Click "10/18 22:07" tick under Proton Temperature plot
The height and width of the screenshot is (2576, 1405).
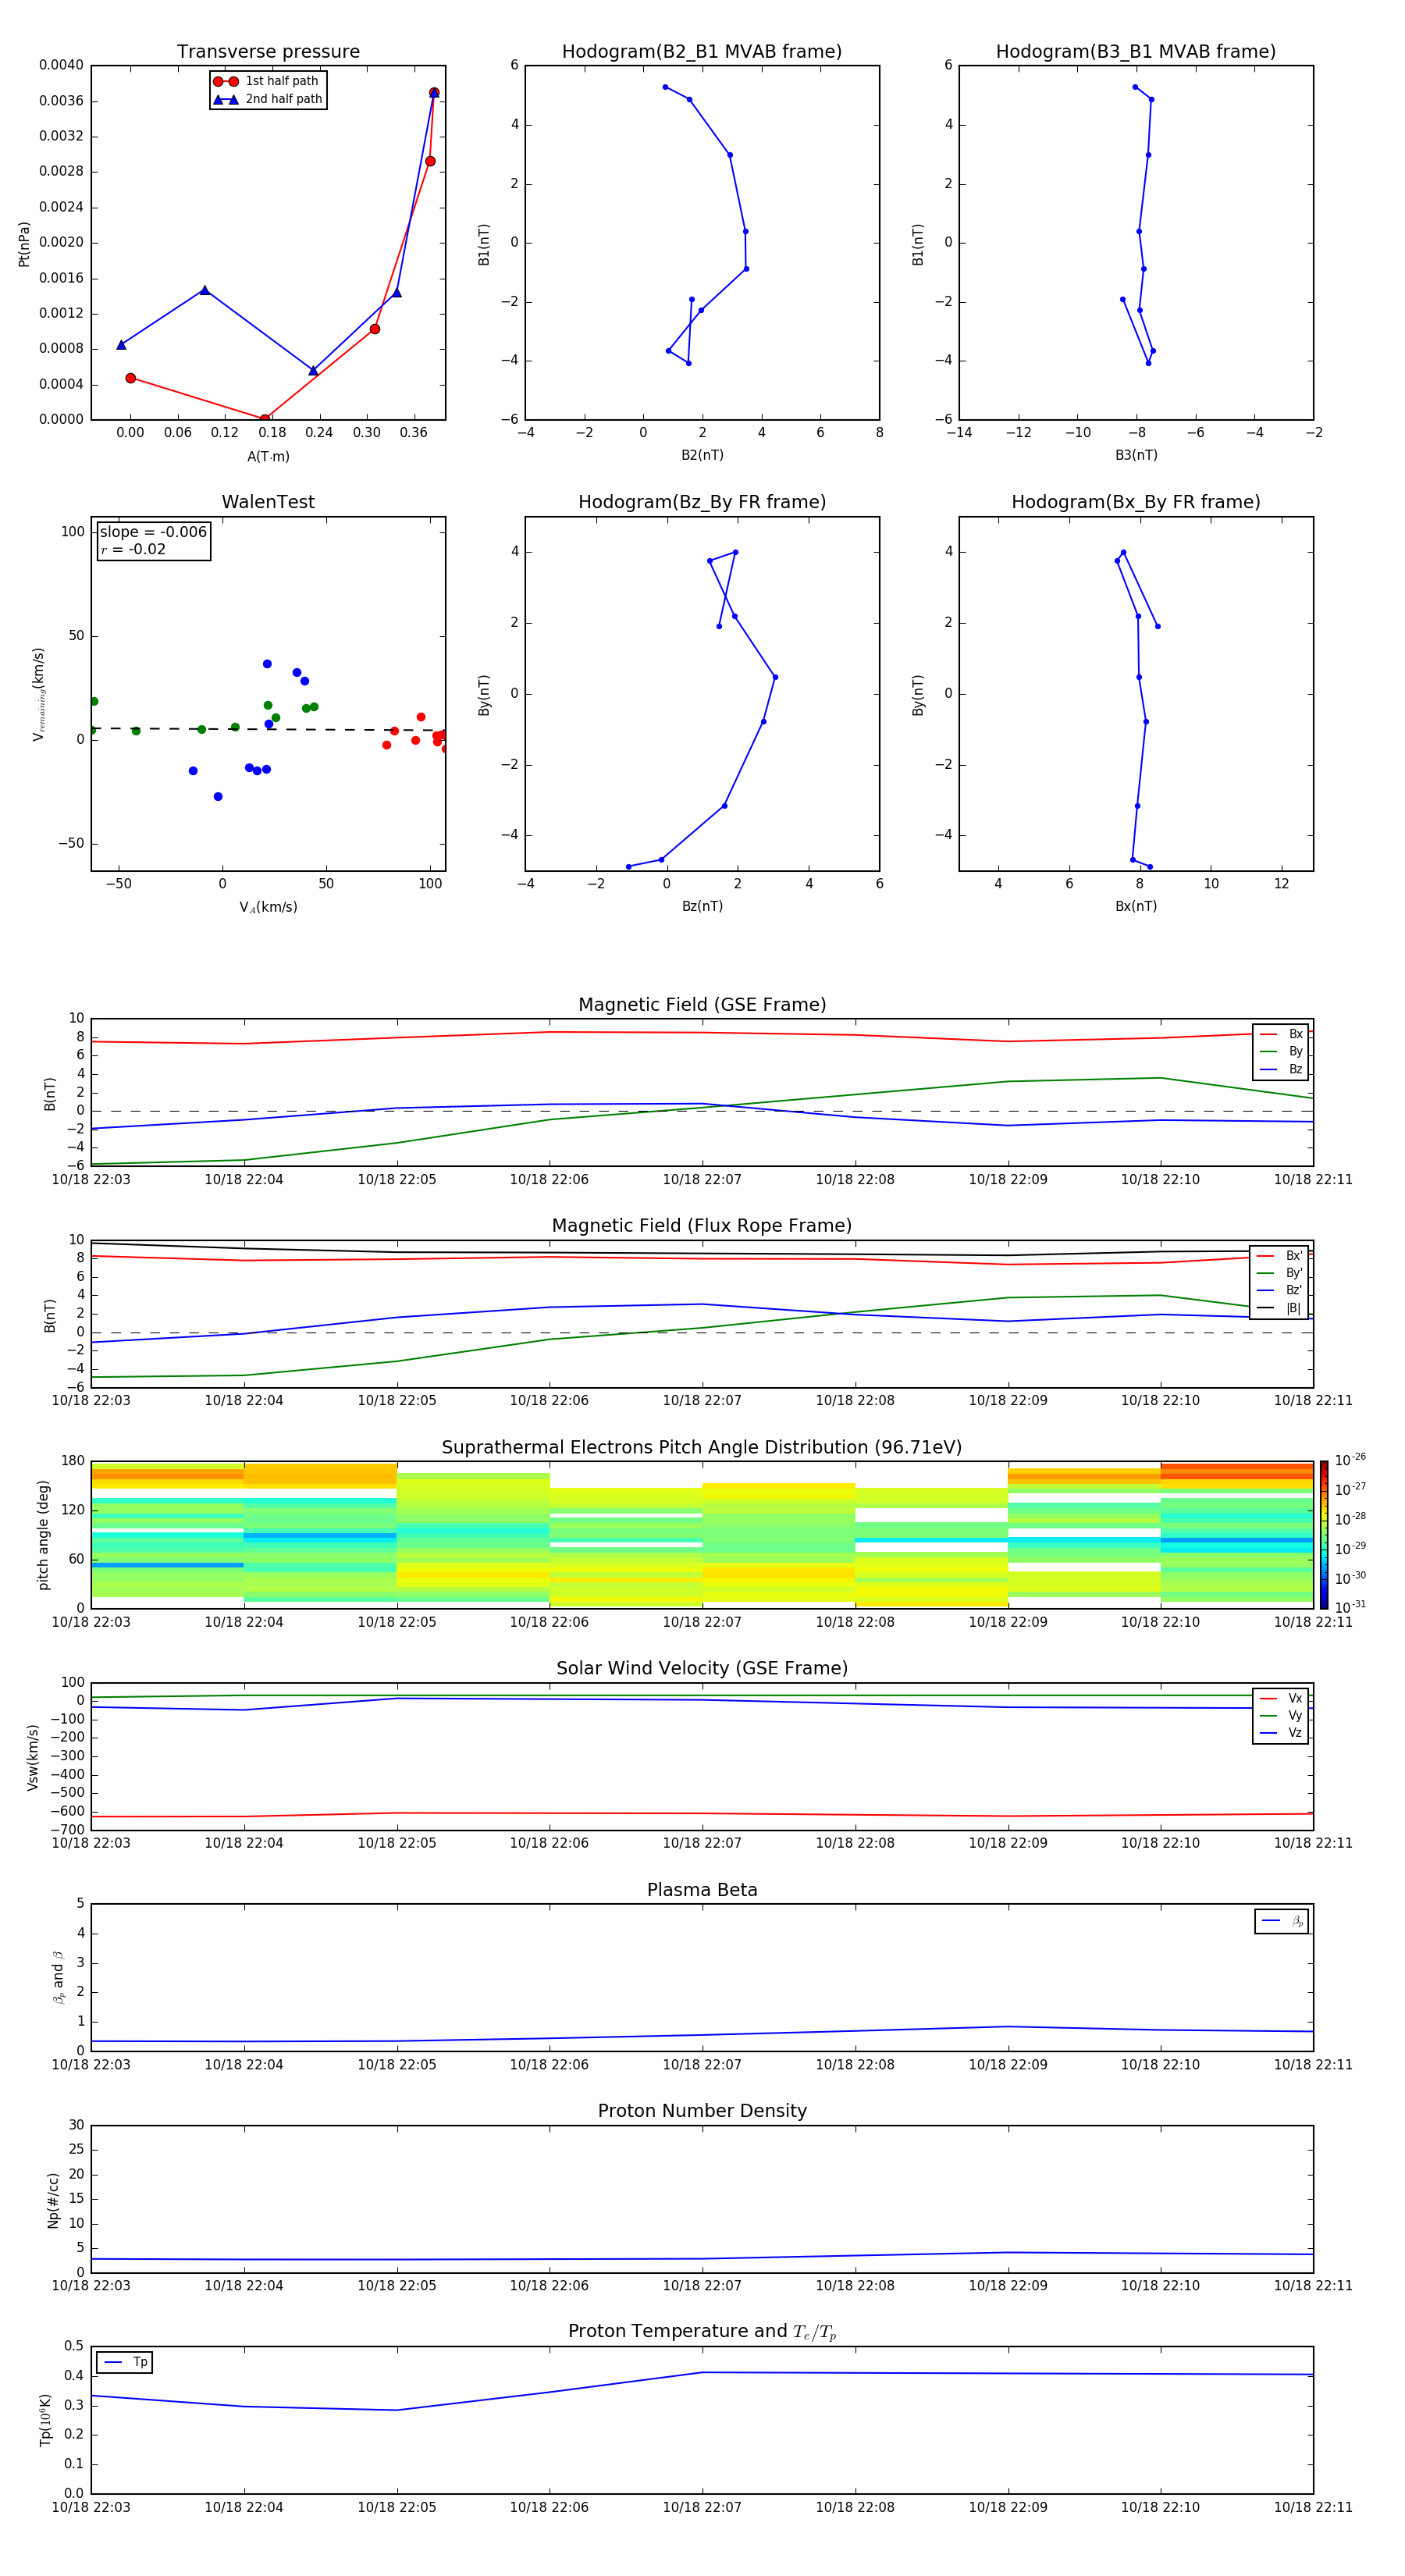[702, 2507]
